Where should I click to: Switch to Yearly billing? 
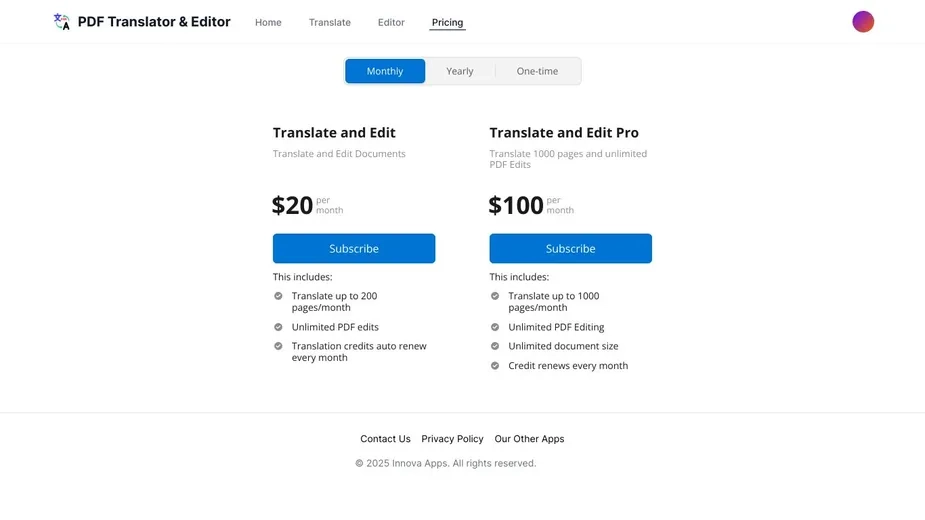(x=460, y=71)
